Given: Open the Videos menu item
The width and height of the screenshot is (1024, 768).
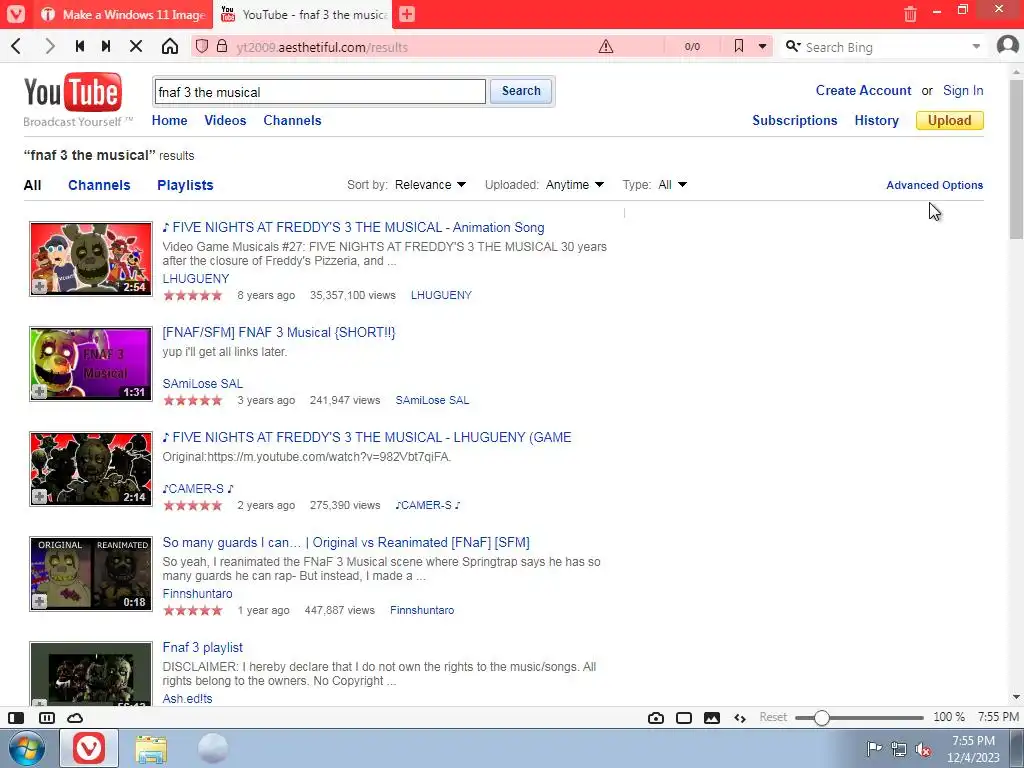Looking at the screenshot, I should (225, 120).
